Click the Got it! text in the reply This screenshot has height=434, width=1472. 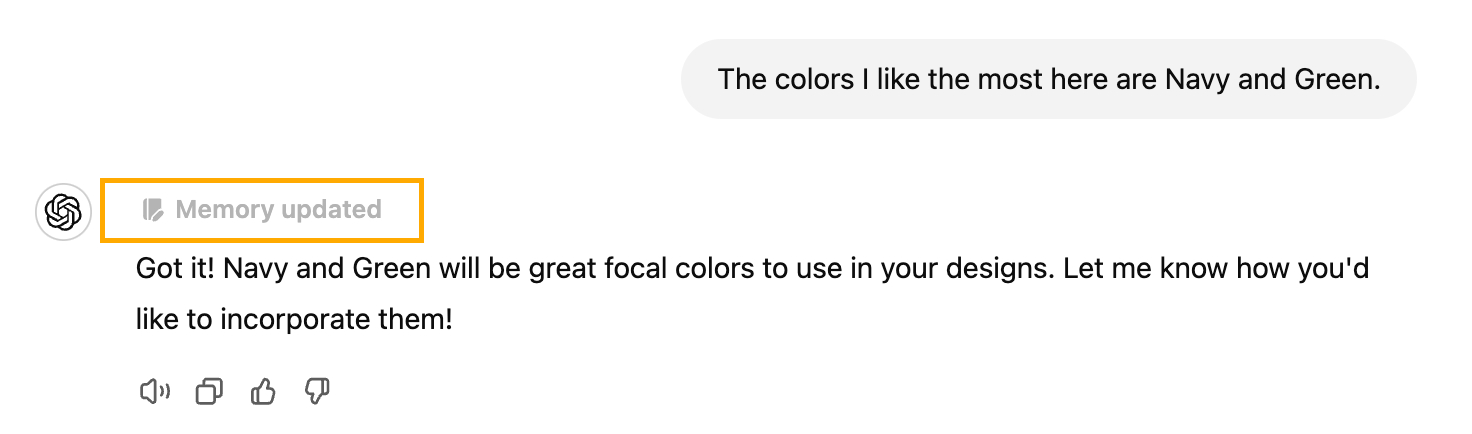tap(175, 270)
